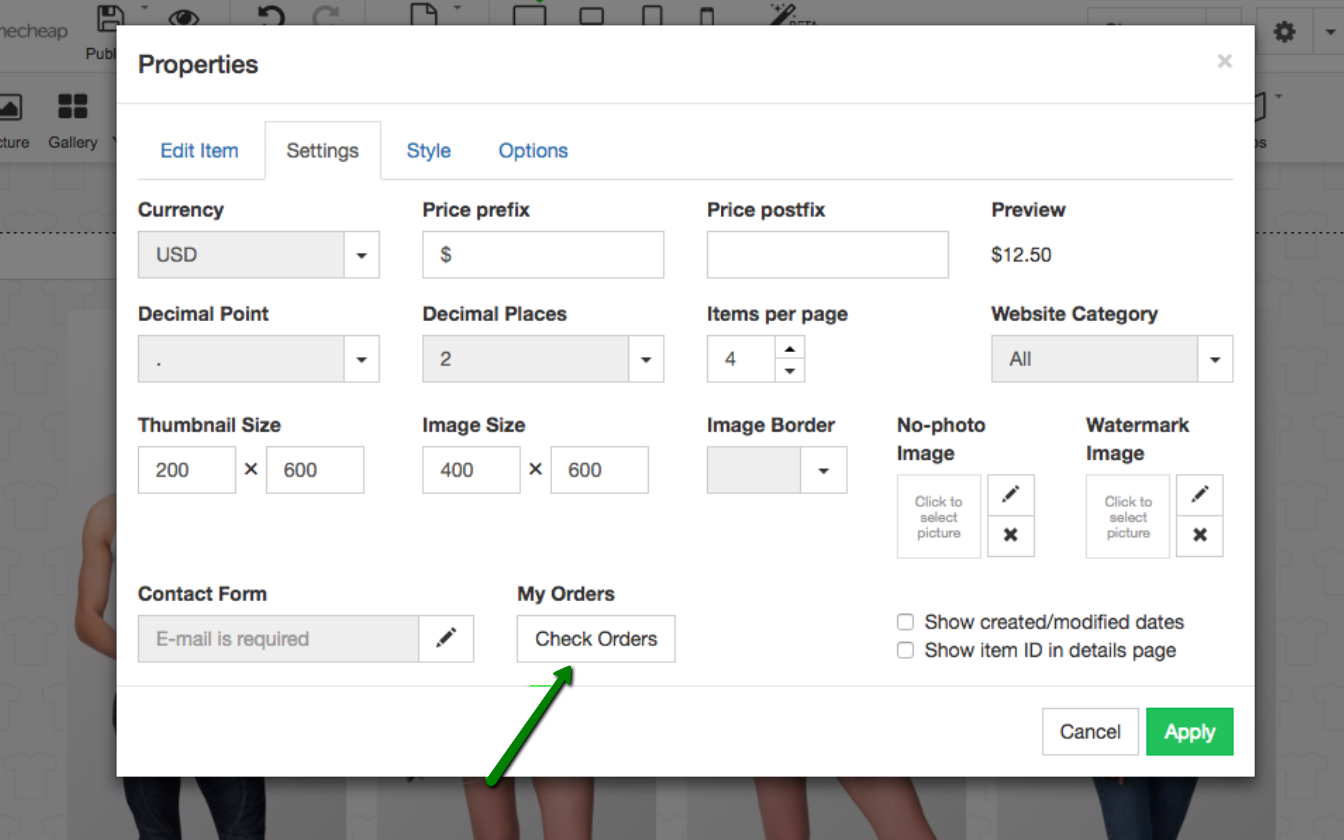Image resolution: width=1344 pixels, height=840 pixels.
Task: Open the Image Border color dropdown
Action: click(x=777, y=470)
